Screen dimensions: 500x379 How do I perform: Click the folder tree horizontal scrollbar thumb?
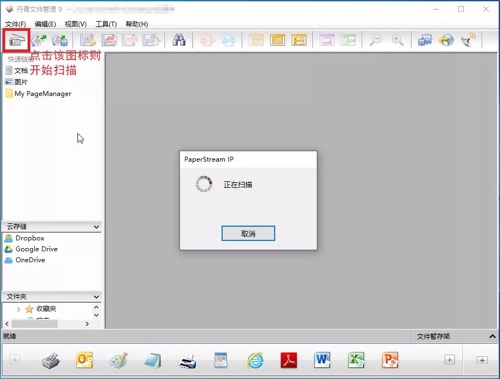[35, 324]
